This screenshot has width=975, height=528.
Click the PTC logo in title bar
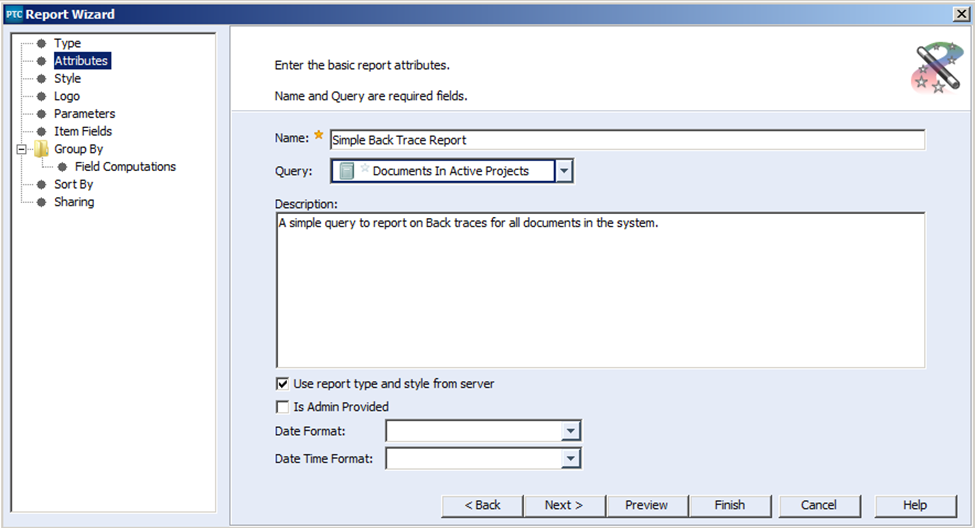[14, 14]
